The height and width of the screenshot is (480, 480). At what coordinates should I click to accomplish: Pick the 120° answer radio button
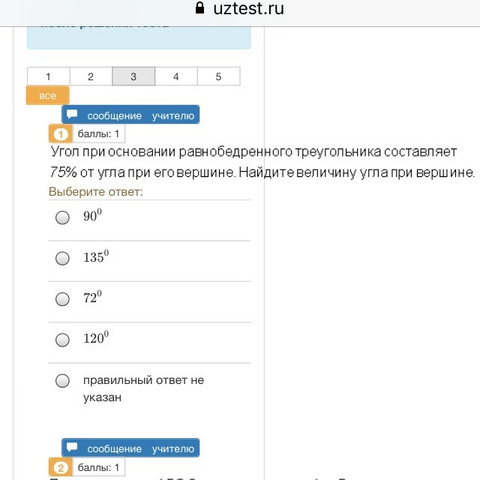tap(62, 340)
